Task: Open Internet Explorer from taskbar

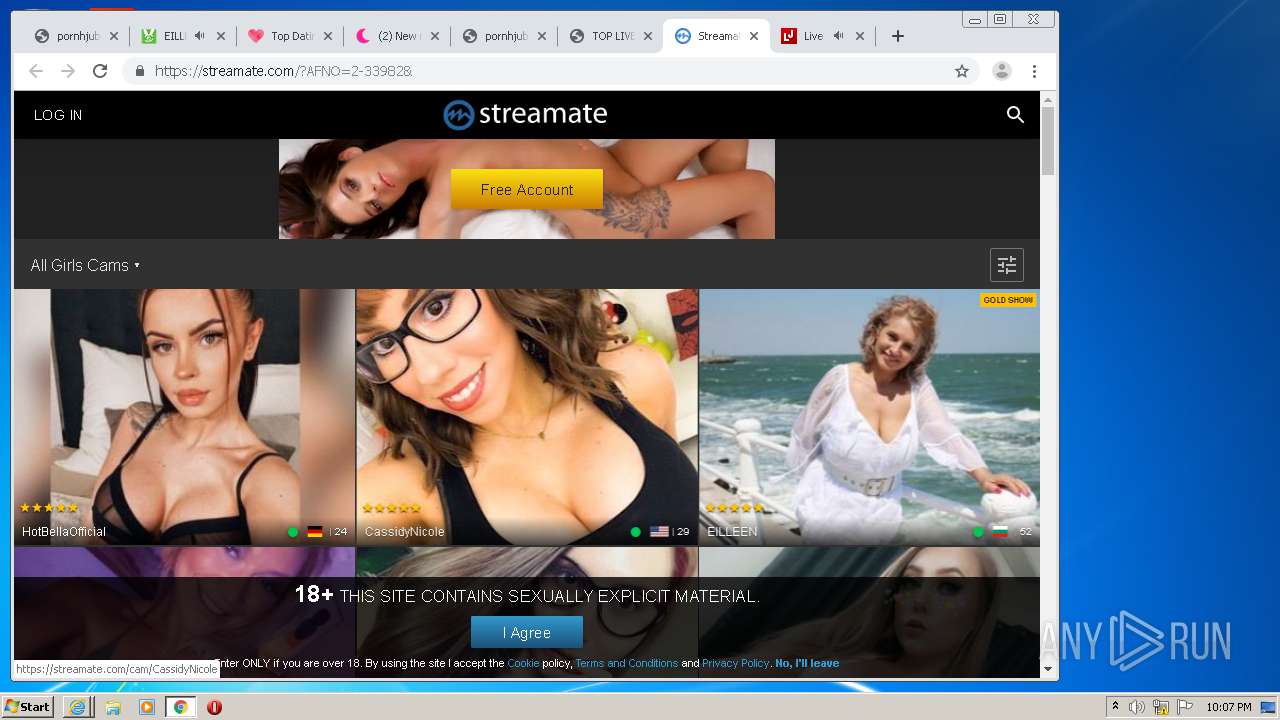Action: [x=77, y=707]
